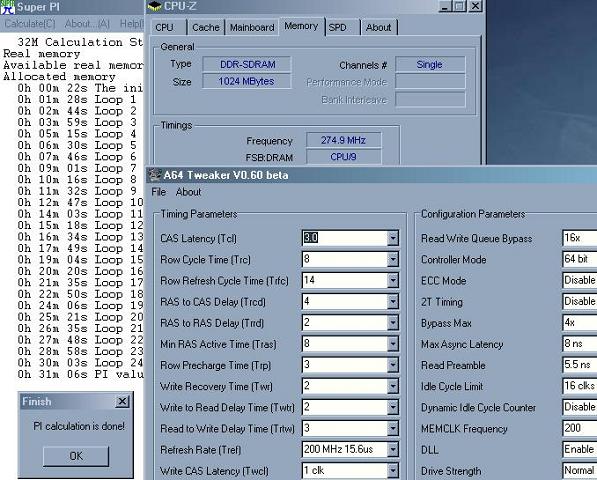
Task: Expand Write to Read Delay (Twtr) dropdown
Action: click(392, 407)
